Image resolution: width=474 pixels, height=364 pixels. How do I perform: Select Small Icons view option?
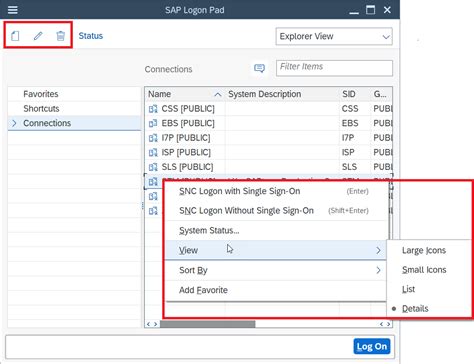(424, 270)
